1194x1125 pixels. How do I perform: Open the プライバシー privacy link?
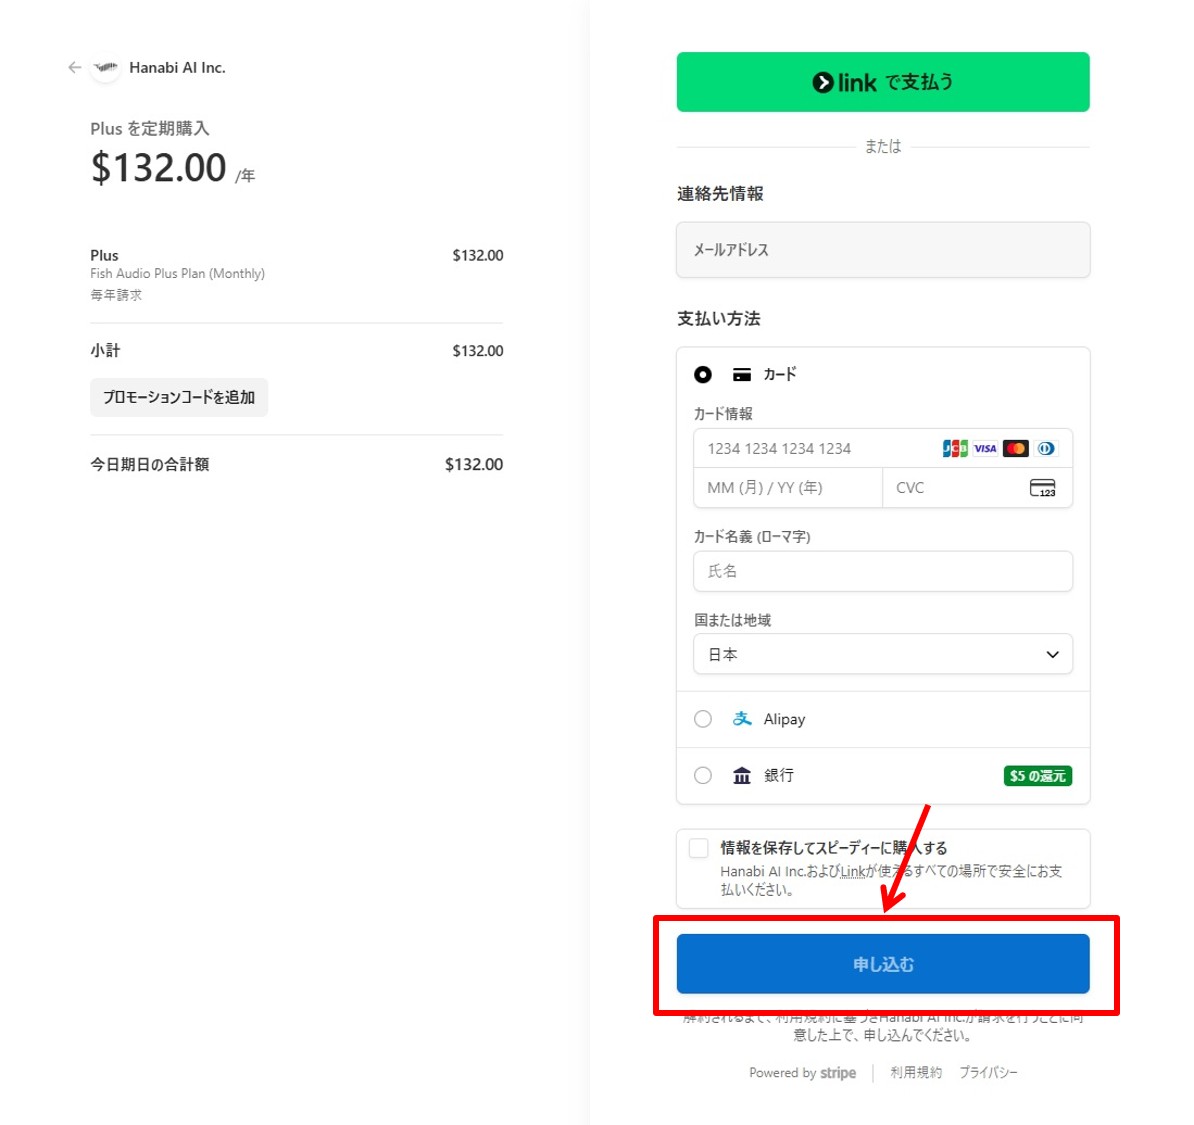pyautogui.click(x=988, y=1072)
